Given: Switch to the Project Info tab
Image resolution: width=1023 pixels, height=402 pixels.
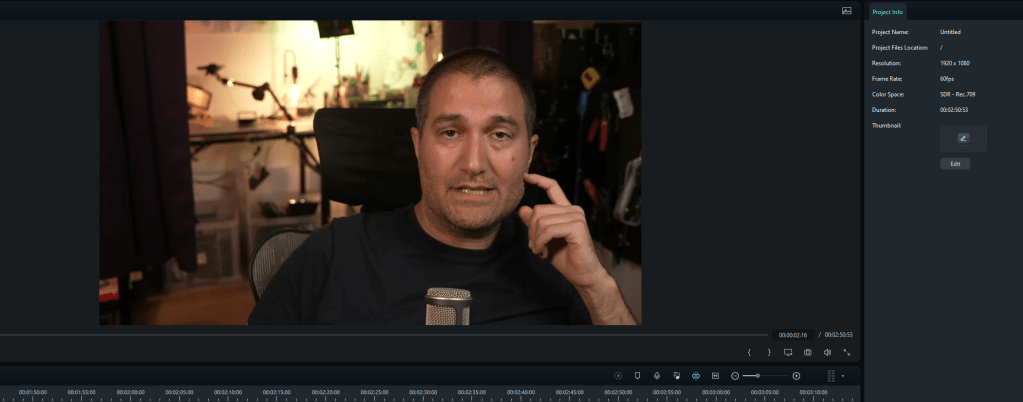Looking at the screenshot, I should click(887, 12).
